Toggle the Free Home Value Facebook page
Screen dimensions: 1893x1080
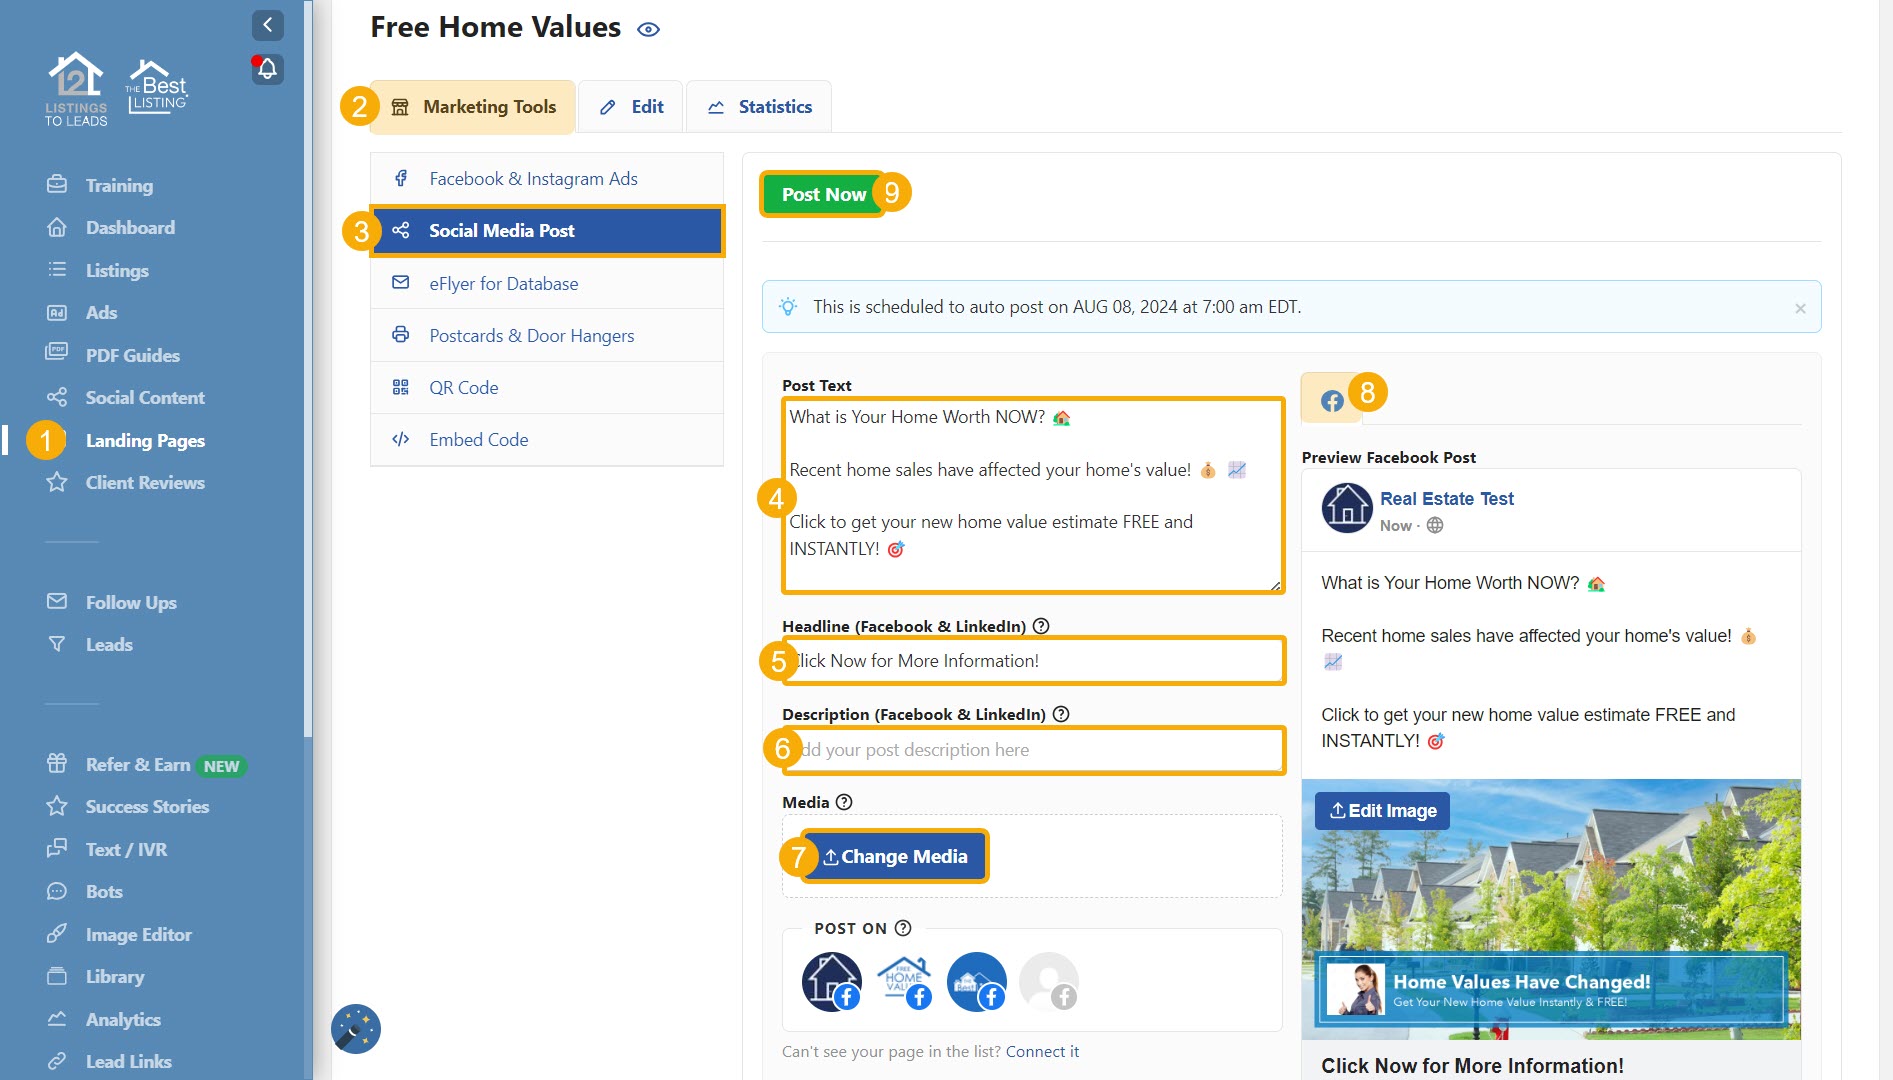tap(904, 981)
